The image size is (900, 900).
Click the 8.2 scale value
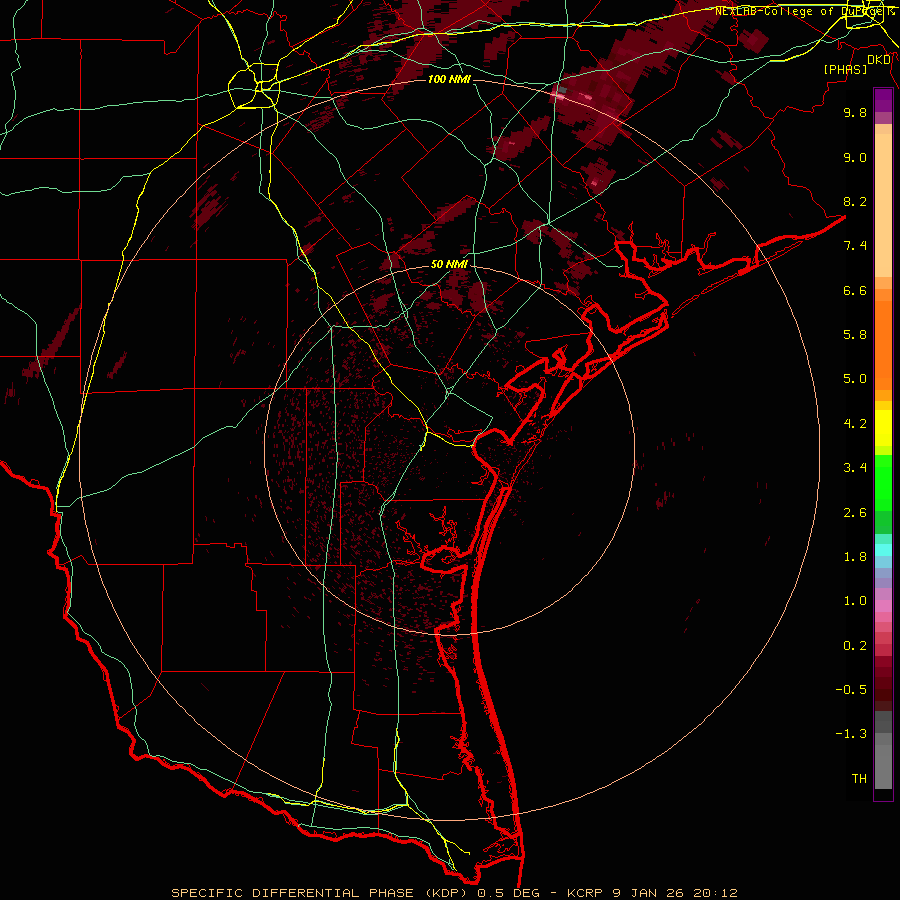855,201
